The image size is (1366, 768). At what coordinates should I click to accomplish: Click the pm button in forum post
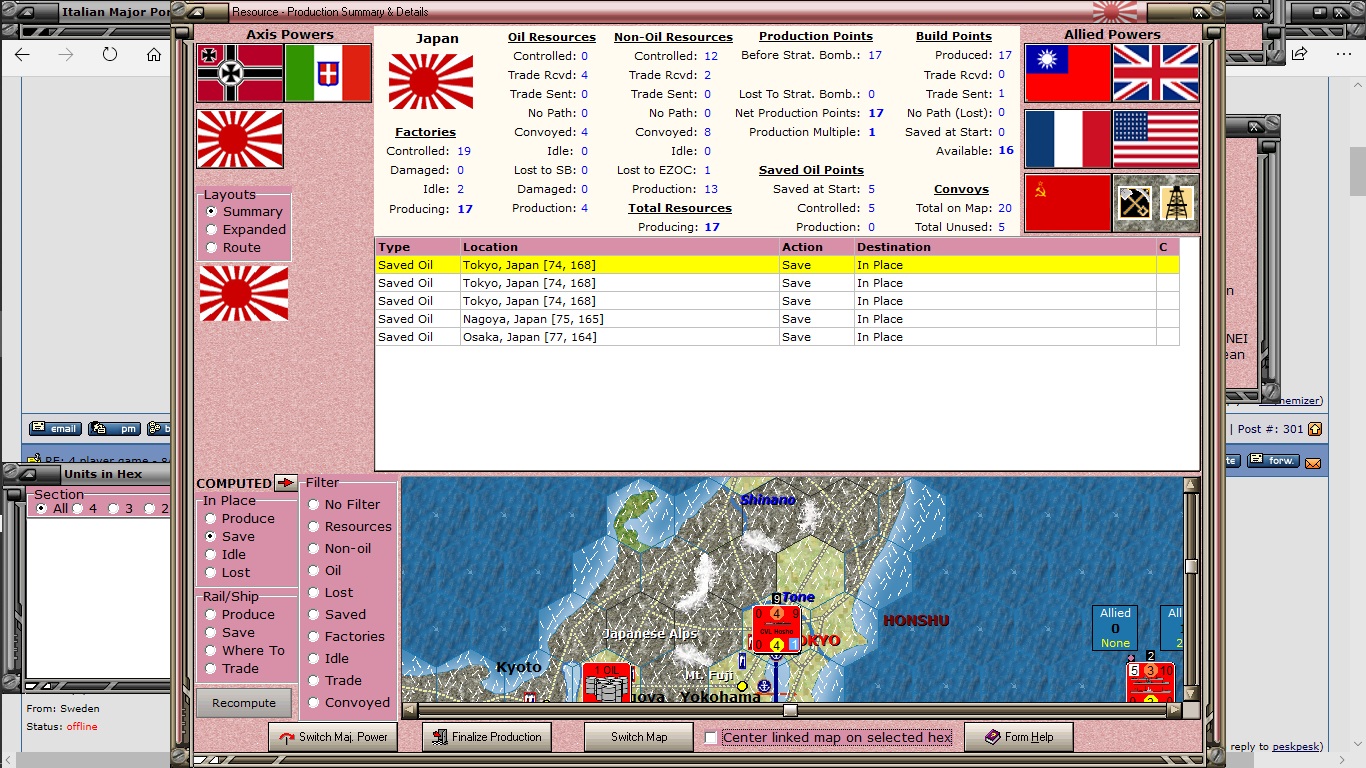pyautogui.click(x=114, y=428)
